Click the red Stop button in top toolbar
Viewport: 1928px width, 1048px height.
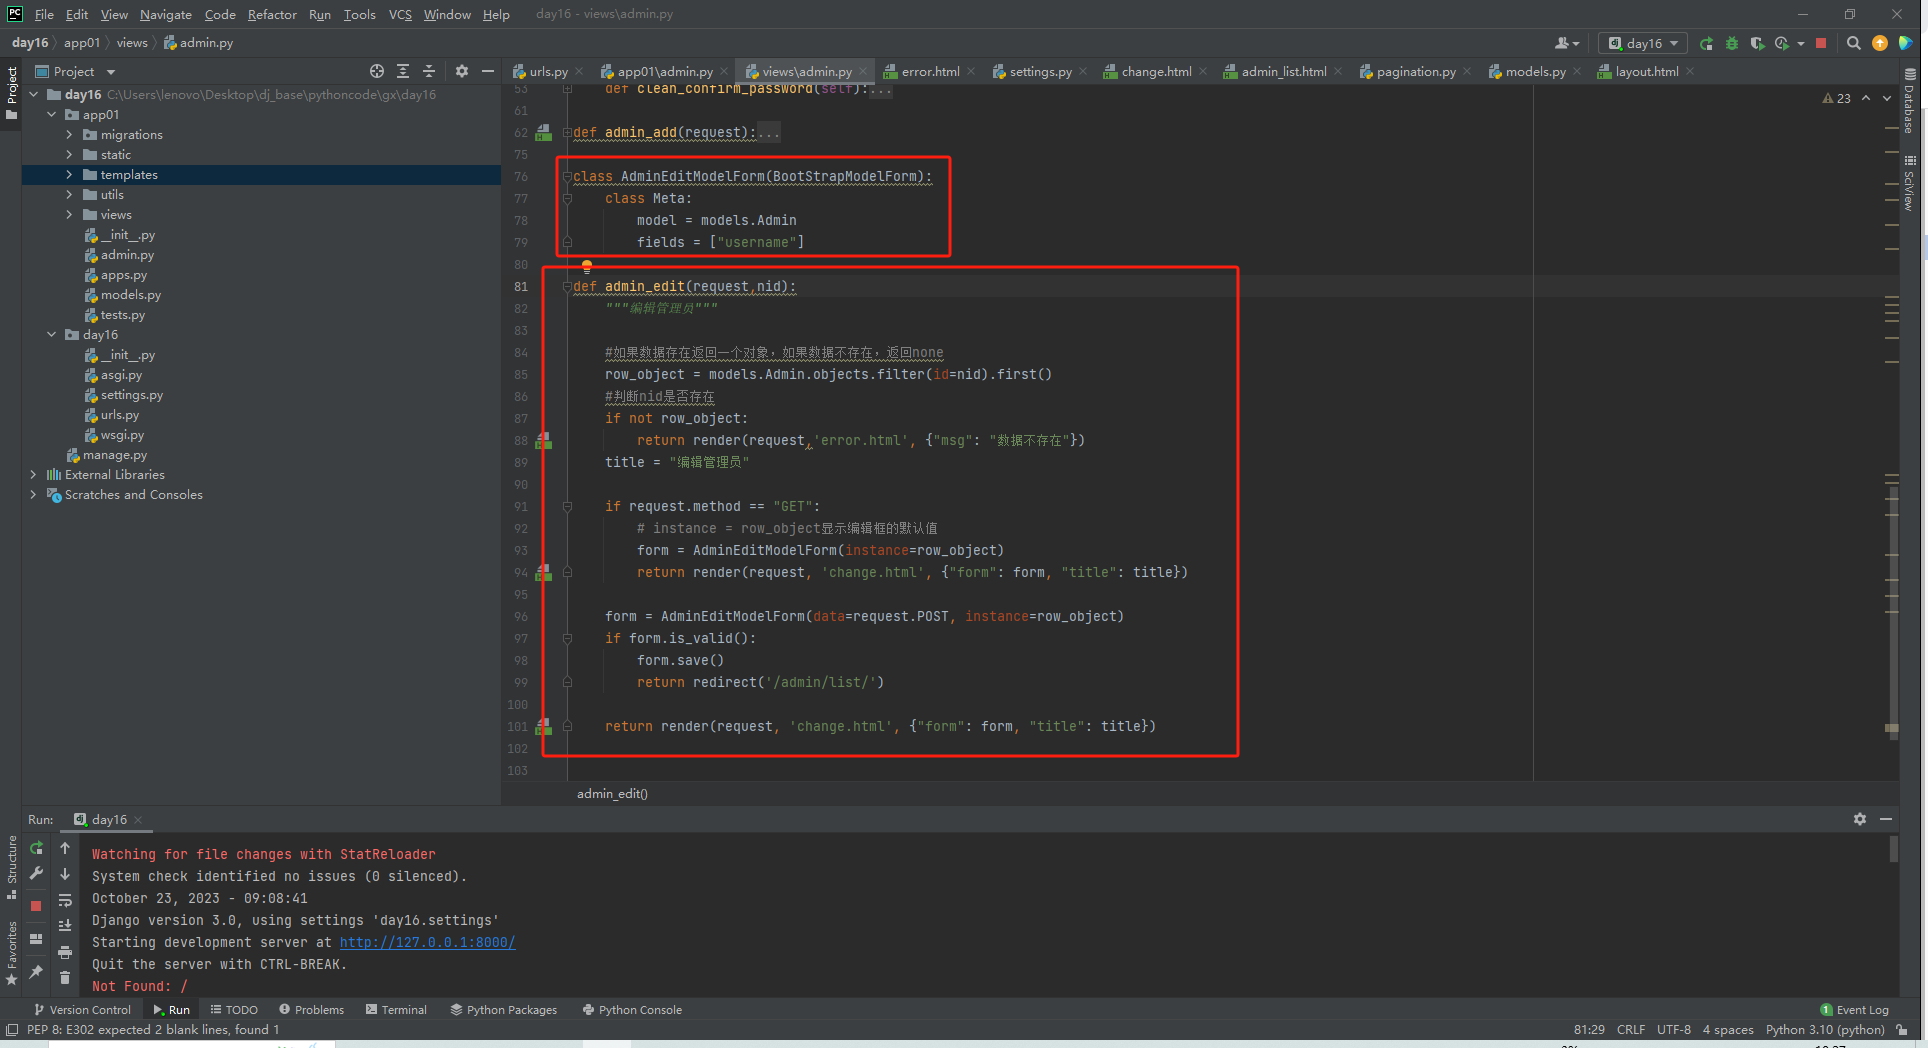1821,43
